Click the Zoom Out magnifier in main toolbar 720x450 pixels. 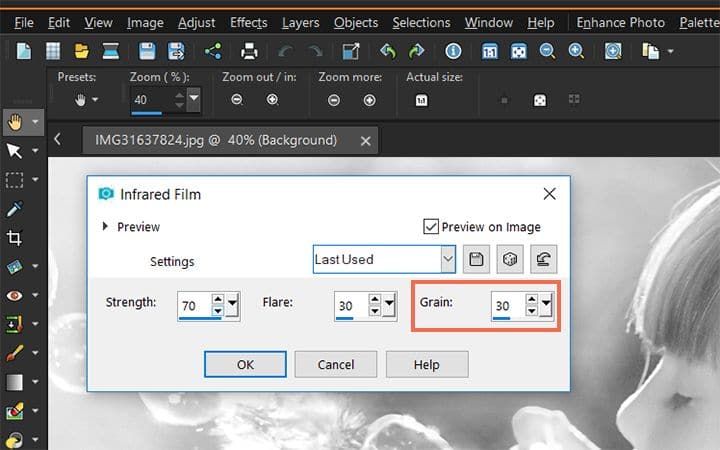pyautogui.click(x=547, y=51)
